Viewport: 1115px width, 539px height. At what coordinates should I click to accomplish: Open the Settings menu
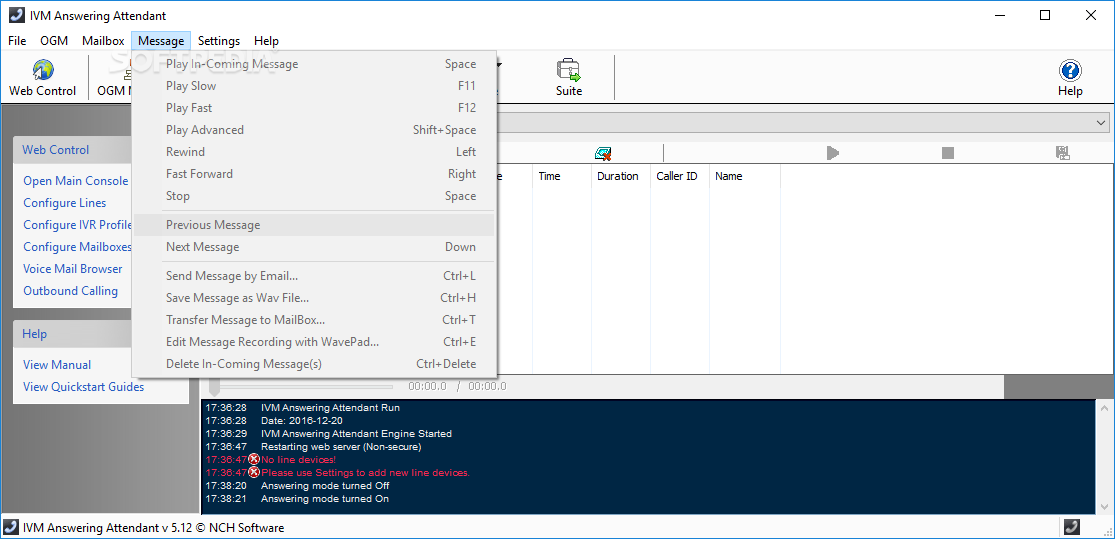click(219, 41)
